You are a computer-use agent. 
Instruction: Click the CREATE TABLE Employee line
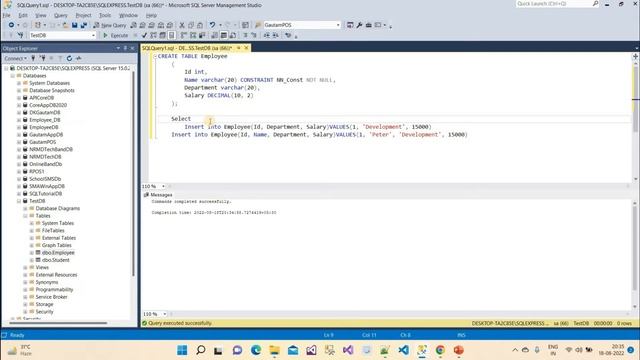pos(193,56)
